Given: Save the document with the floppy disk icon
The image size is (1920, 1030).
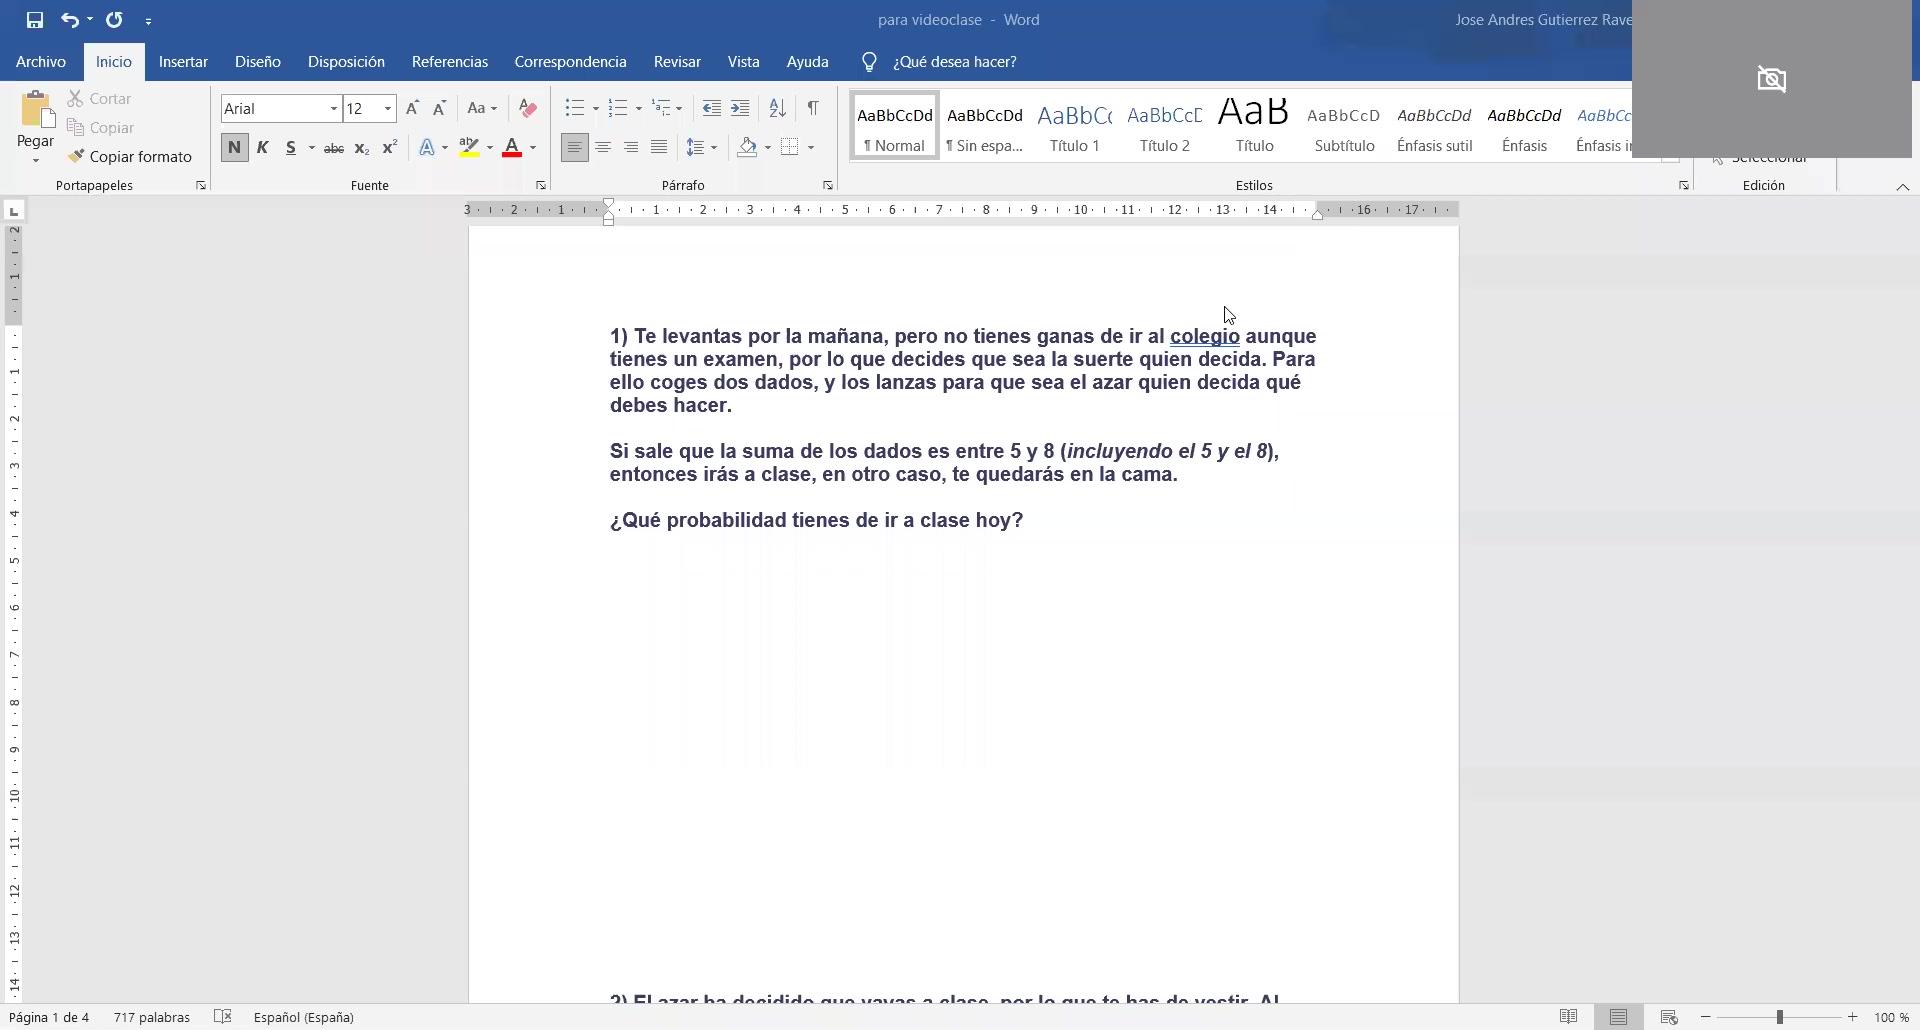Looking at the screenshot, I should (x=35, y=20).
